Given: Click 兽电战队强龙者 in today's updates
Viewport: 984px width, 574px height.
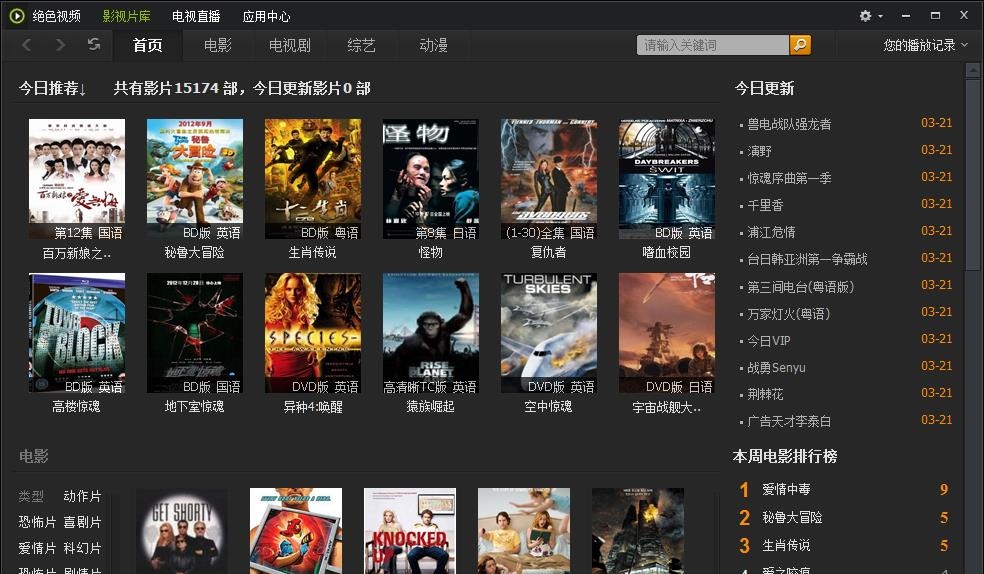Looking at the screenshot, I should pyautogui.click(x=789, y=124).
